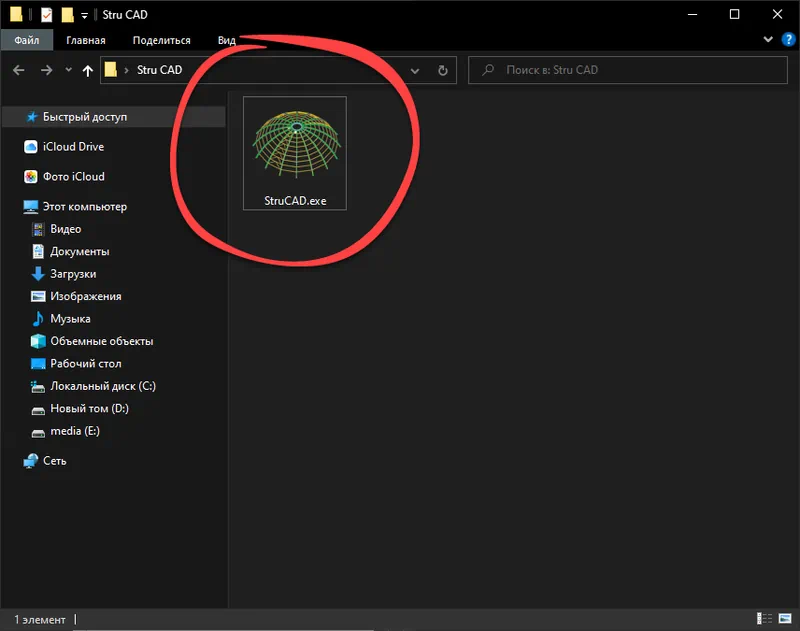800x631 pixels.
Task: Click the title bar folder system icon
Action: 16,15
